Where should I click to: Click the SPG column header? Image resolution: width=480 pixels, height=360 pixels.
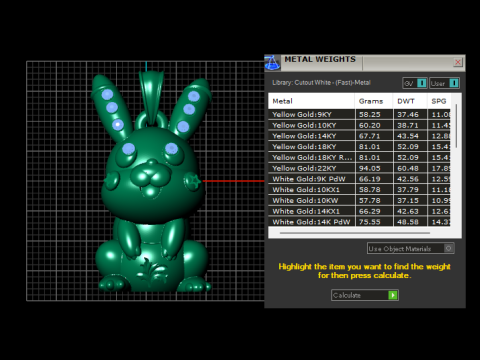pyautogui.click(x=439, y=101)
